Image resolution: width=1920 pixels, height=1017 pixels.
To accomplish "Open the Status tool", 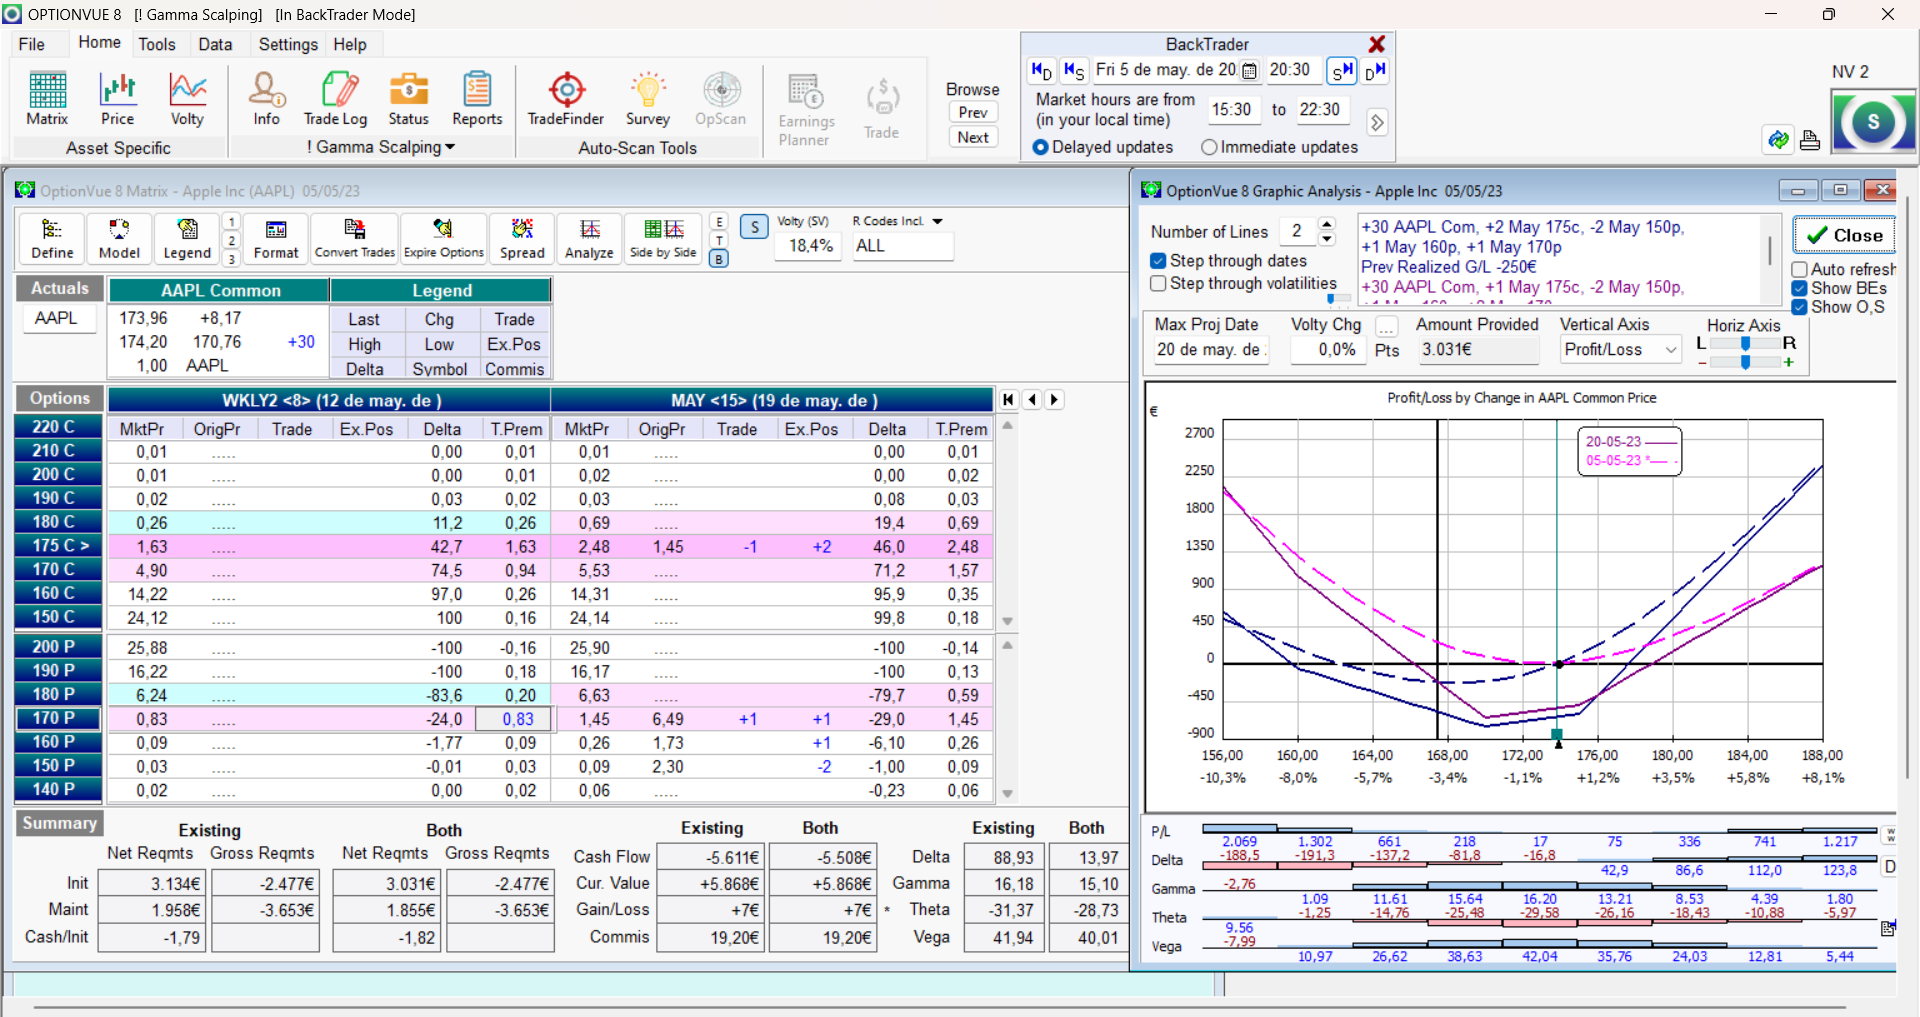I will [408, 99].
